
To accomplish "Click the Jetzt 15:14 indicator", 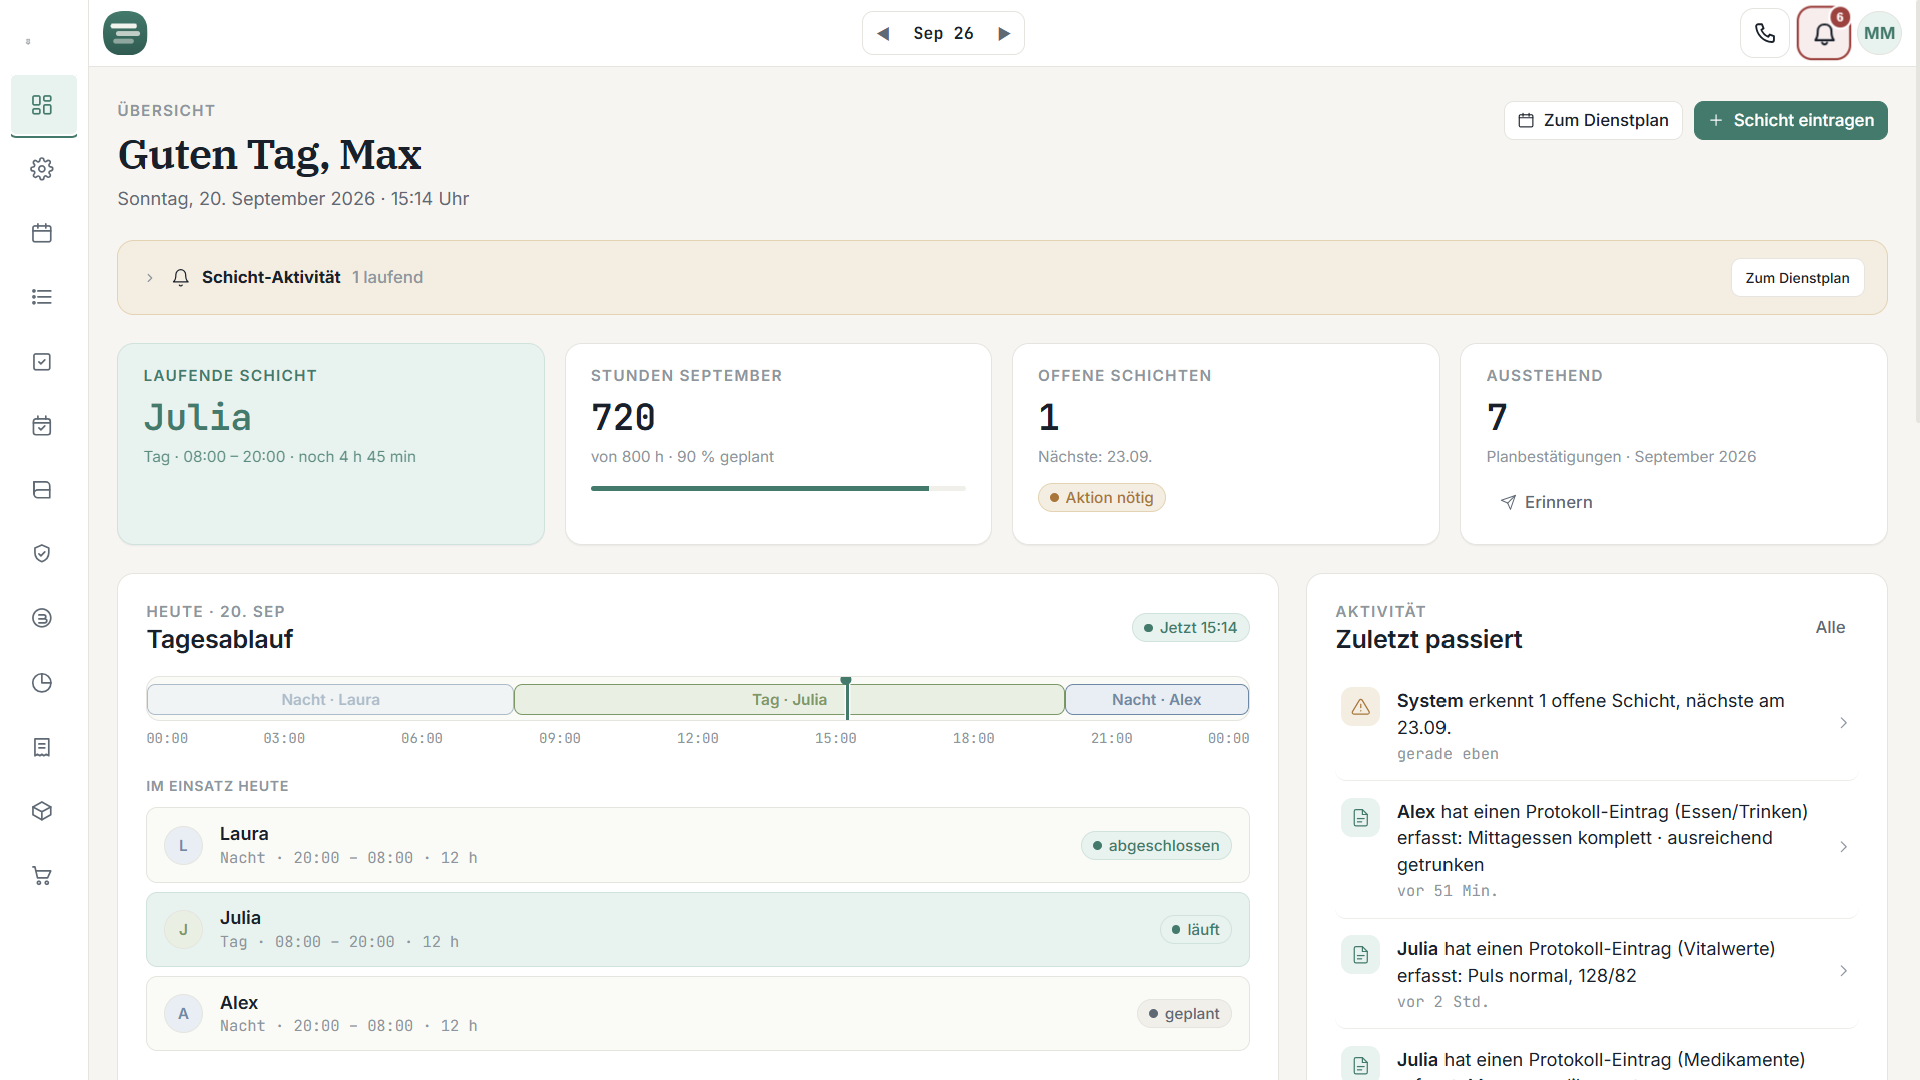I will point(1190,628).
